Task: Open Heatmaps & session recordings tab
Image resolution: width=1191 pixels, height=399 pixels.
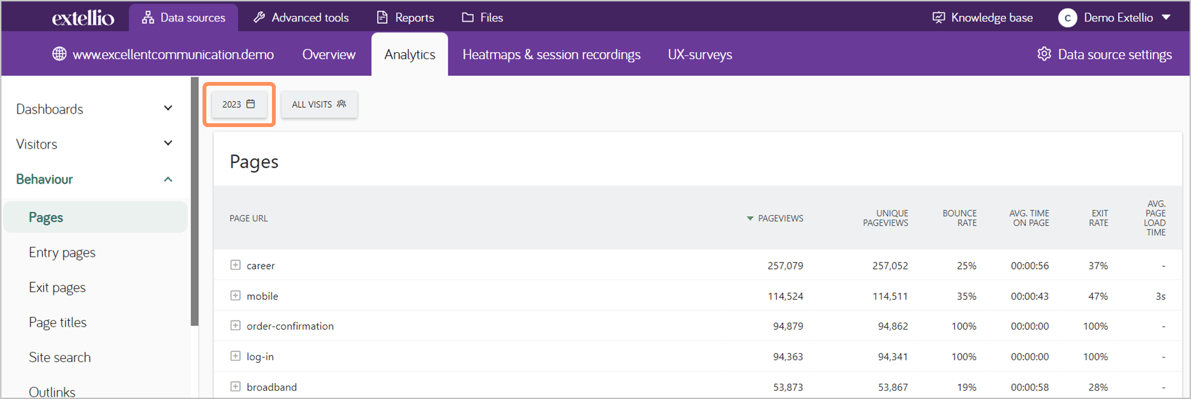Action: point(551,54)
